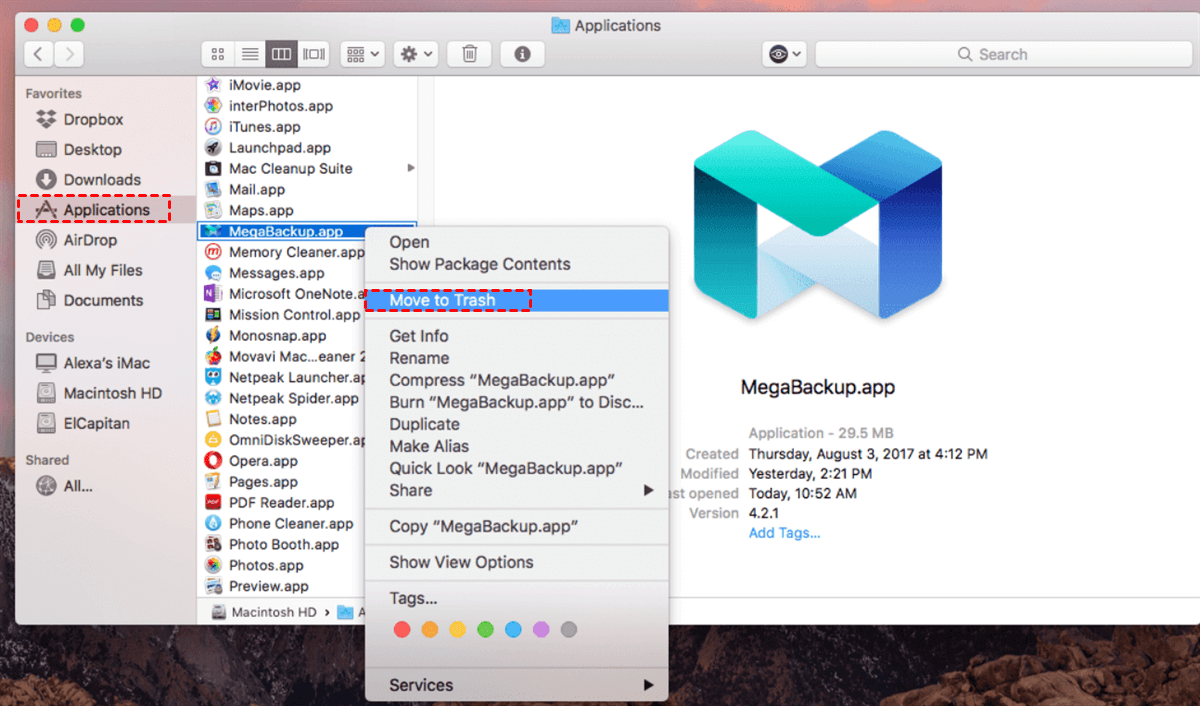The image size is (1200, 706).
Task: Choose Move to Trash menu item
Action: 516,300
